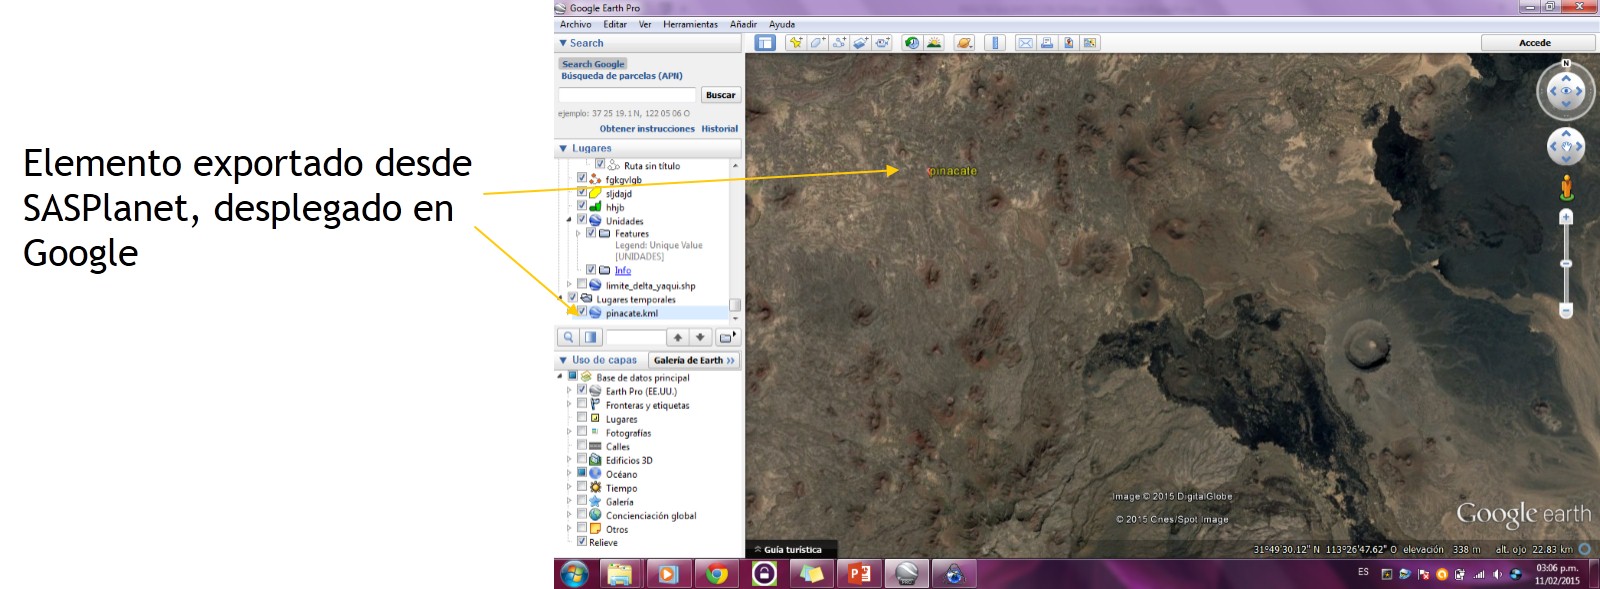Collapse the Lugares panel
Viewport: 1600px width, 589px height.
click(x=563, y=148)
